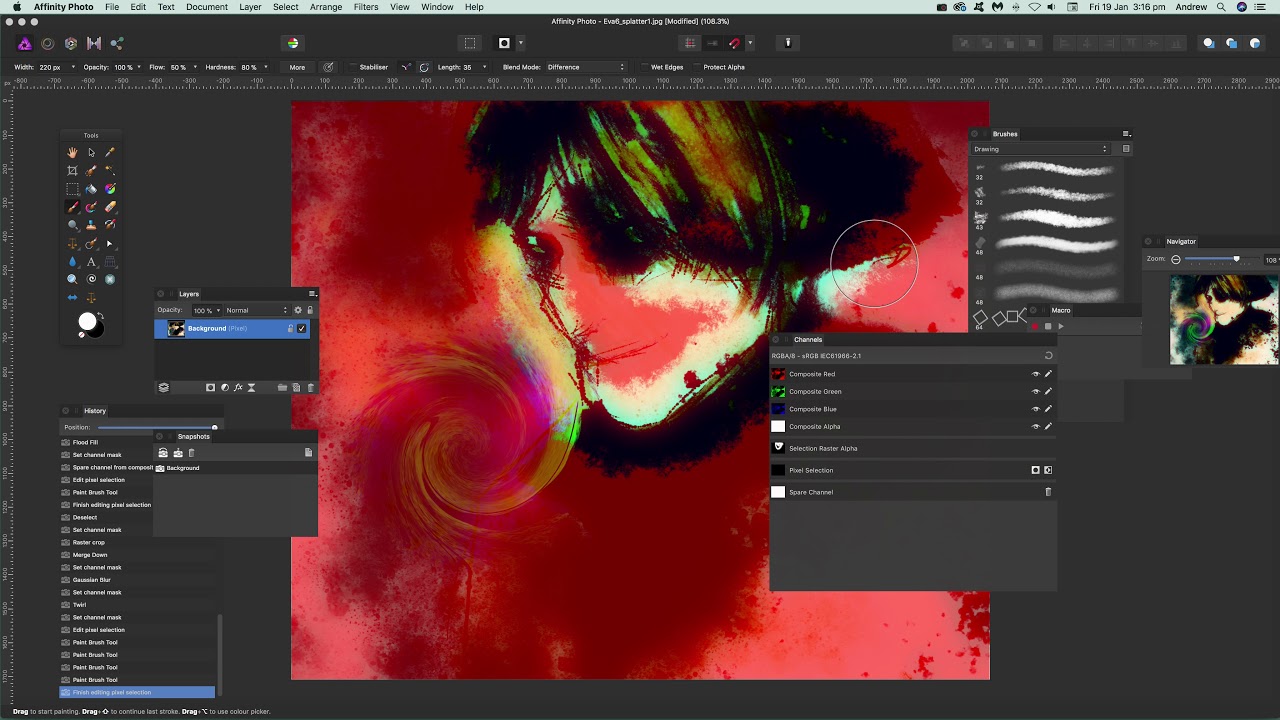Select the Twirl history step
The width and height of the screenshot is (1280, 720).
pos(79,605)
